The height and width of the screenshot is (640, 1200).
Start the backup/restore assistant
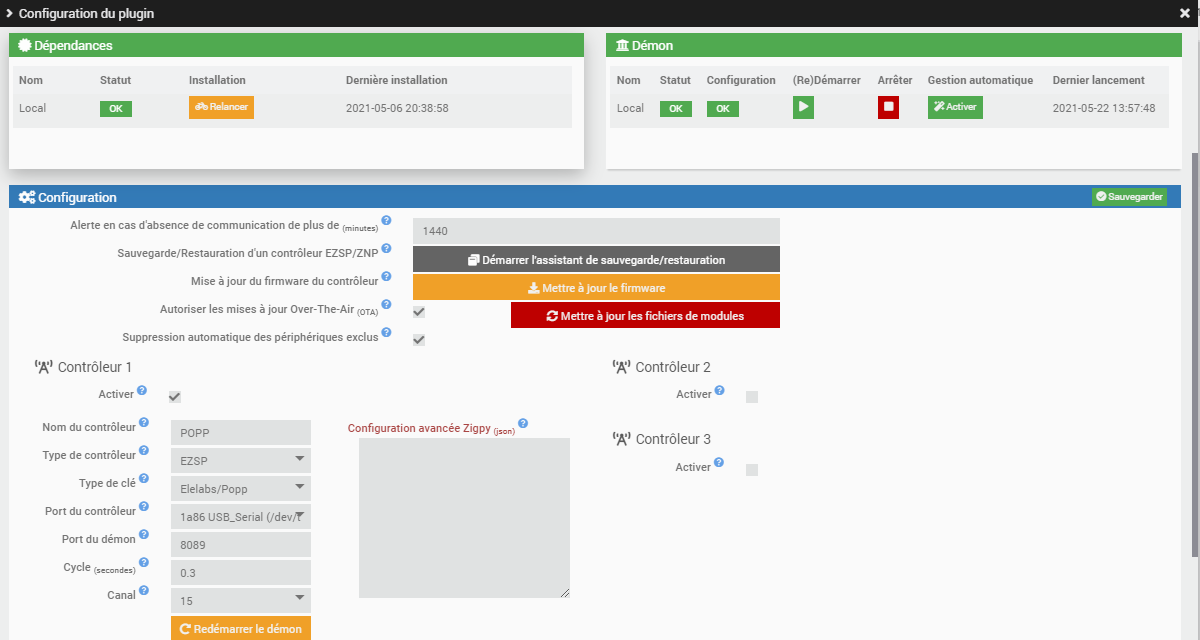596,259
